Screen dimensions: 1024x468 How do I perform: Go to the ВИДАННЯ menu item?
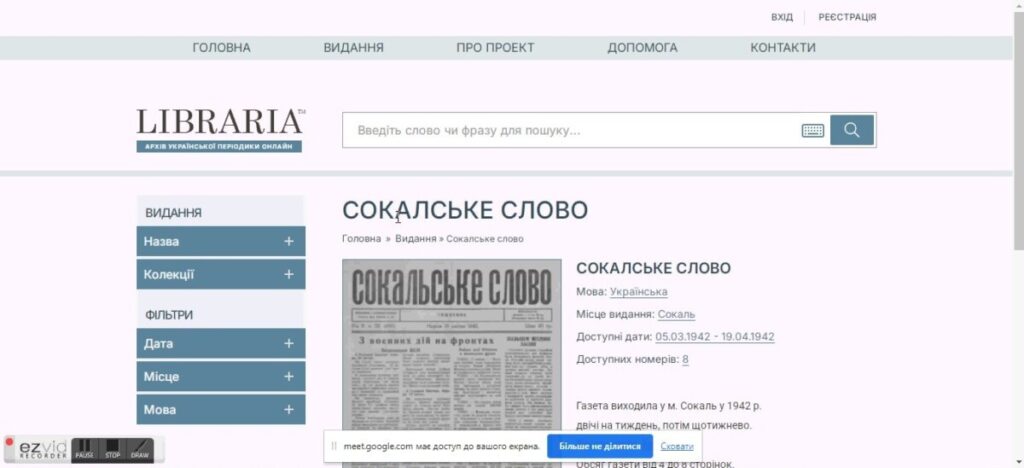(353, 48)
